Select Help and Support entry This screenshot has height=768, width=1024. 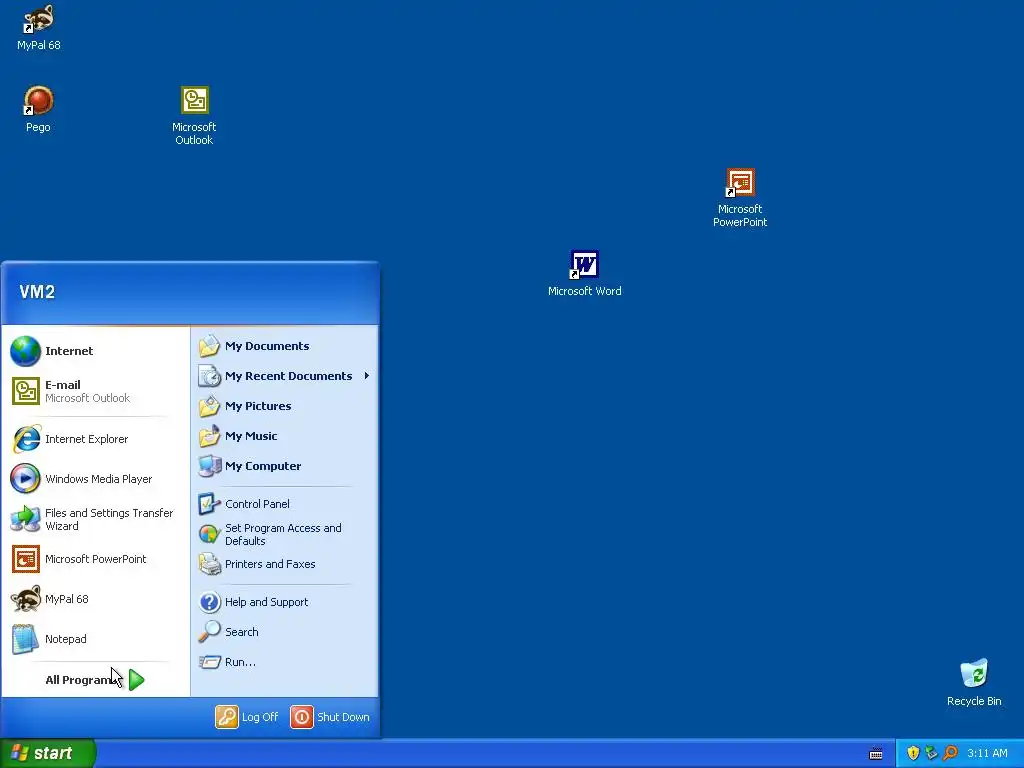click(284, 601)
